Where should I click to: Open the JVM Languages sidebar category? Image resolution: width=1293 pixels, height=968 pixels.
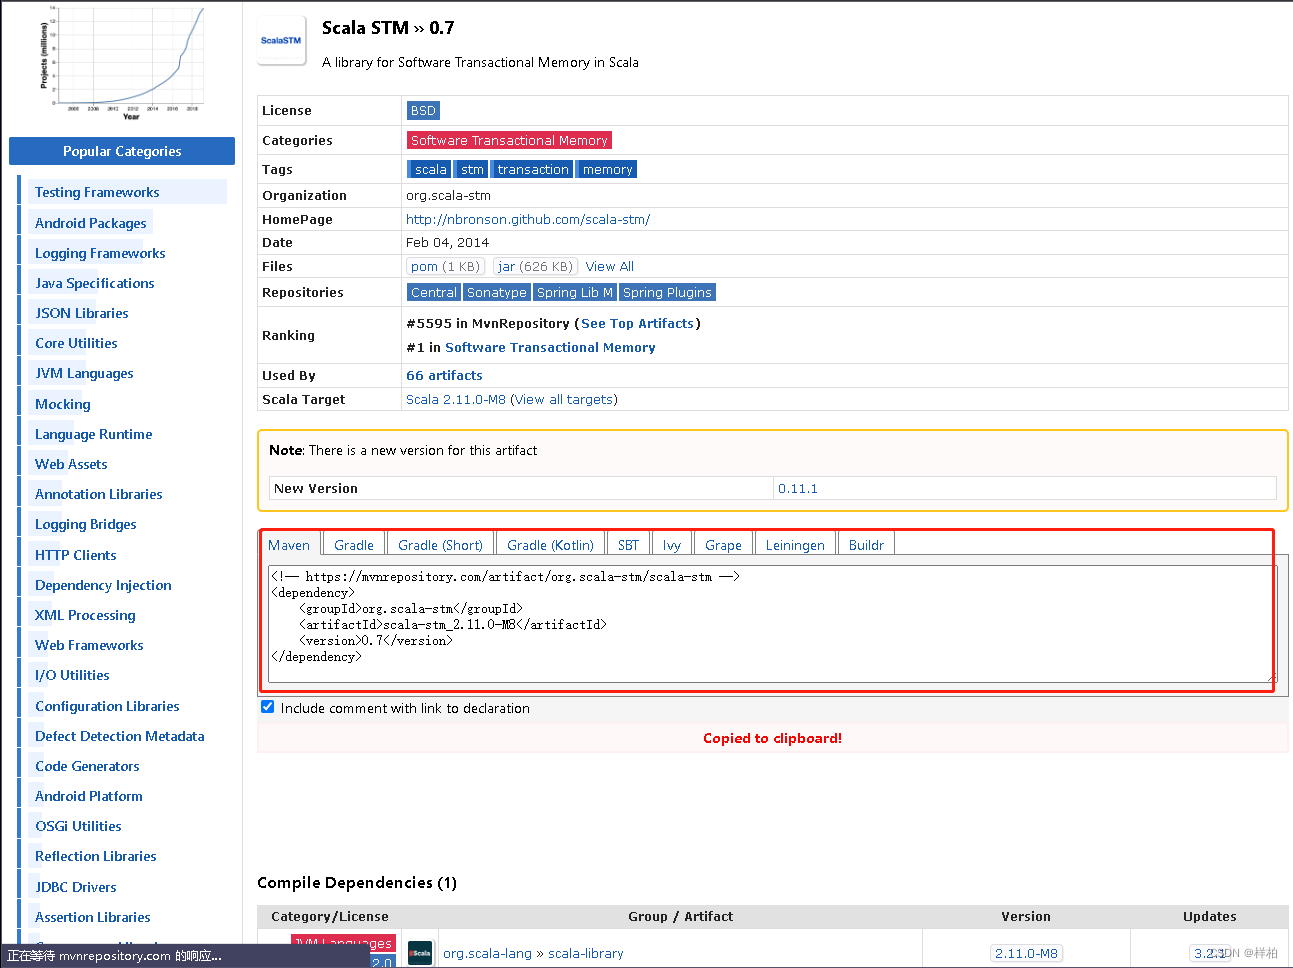(84, 374)
